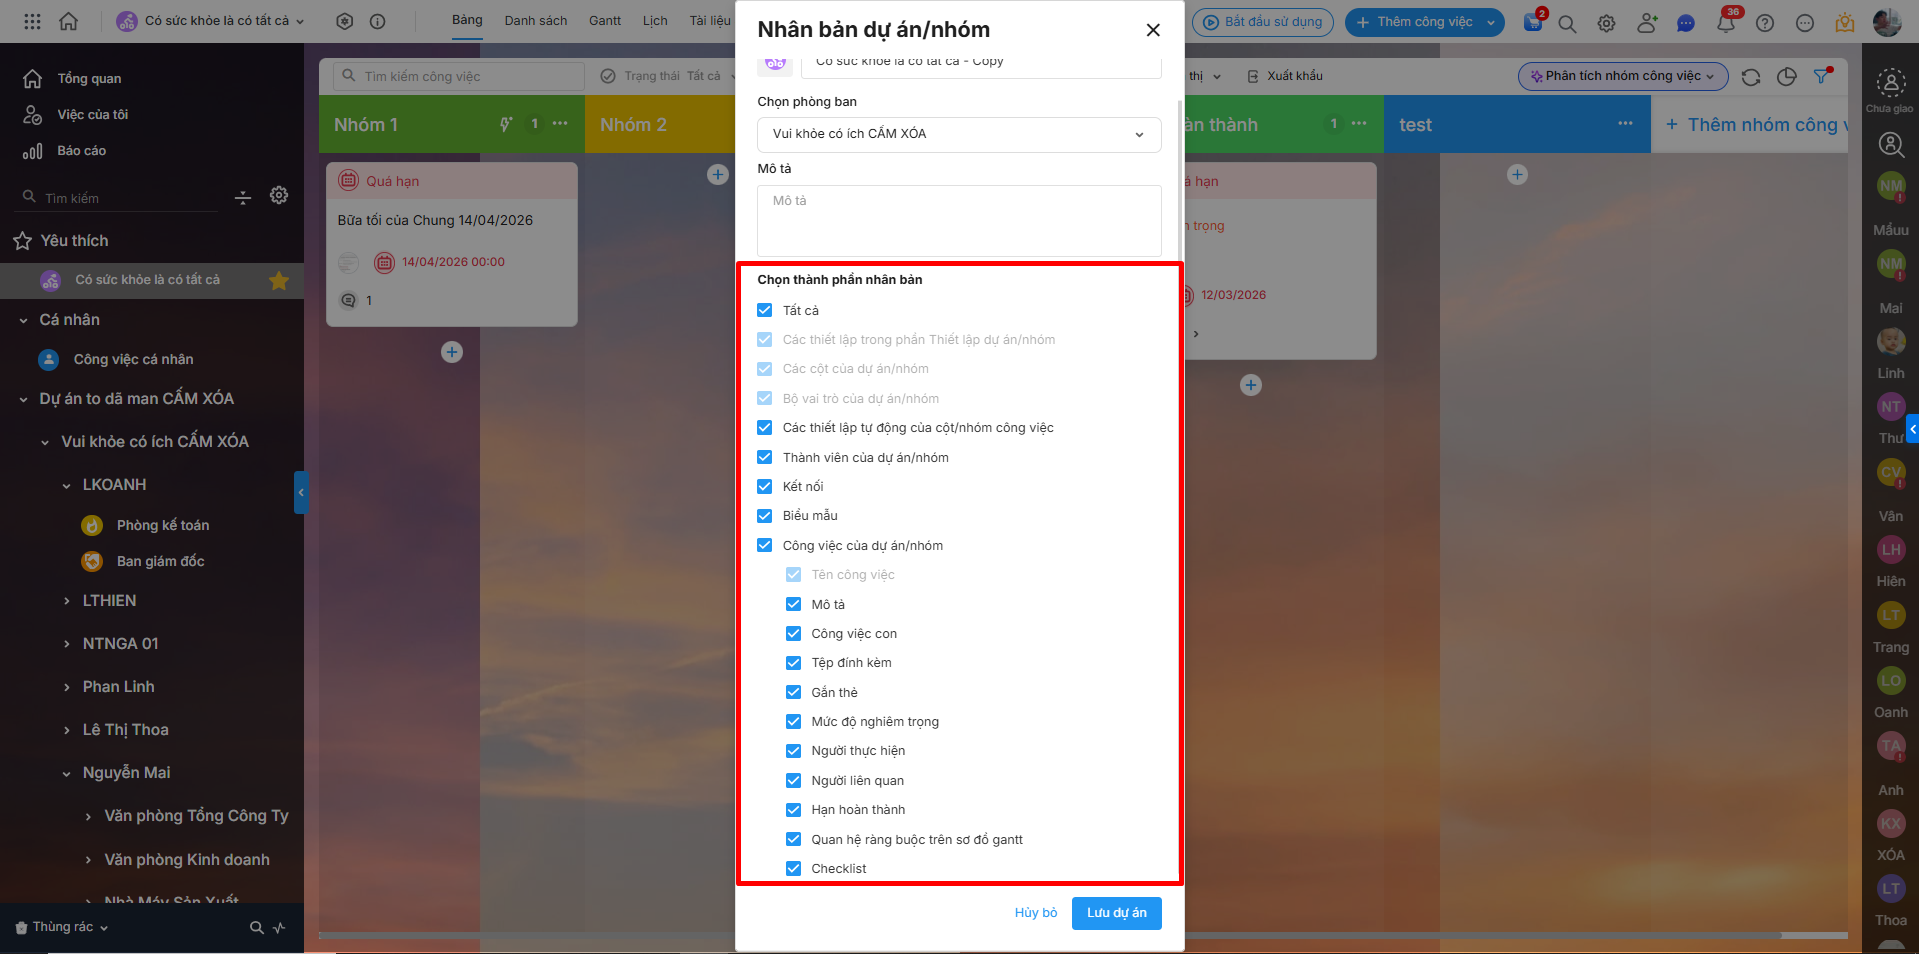The width and height of the screenshot is (1919, 954).
Task: Switch to the Gantt tab
Action: click(605, 21)
